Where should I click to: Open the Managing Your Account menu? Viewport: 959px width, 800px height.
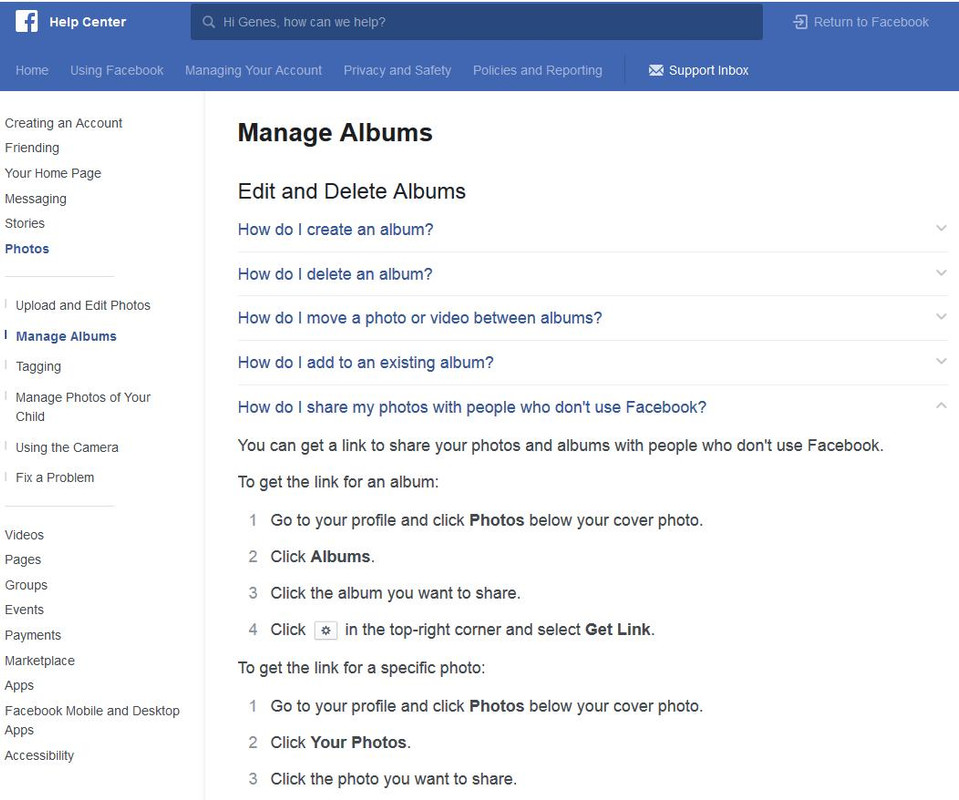pos(253,70)
